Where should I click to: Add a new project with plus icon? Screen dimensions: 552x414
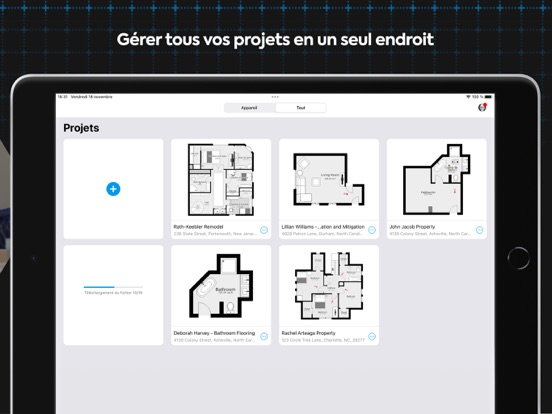[113, 189]
